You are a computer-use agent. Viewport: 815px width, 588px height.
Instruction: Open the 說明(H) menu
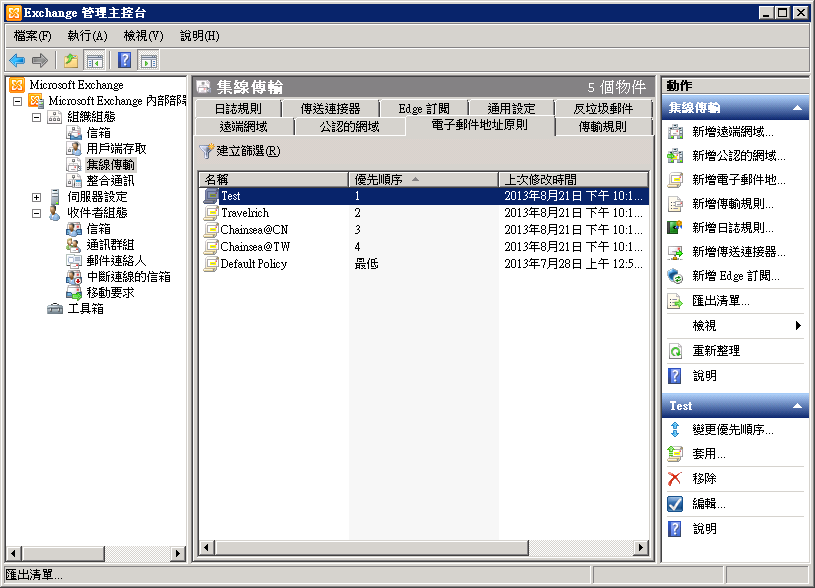click(x=200, y=36)
